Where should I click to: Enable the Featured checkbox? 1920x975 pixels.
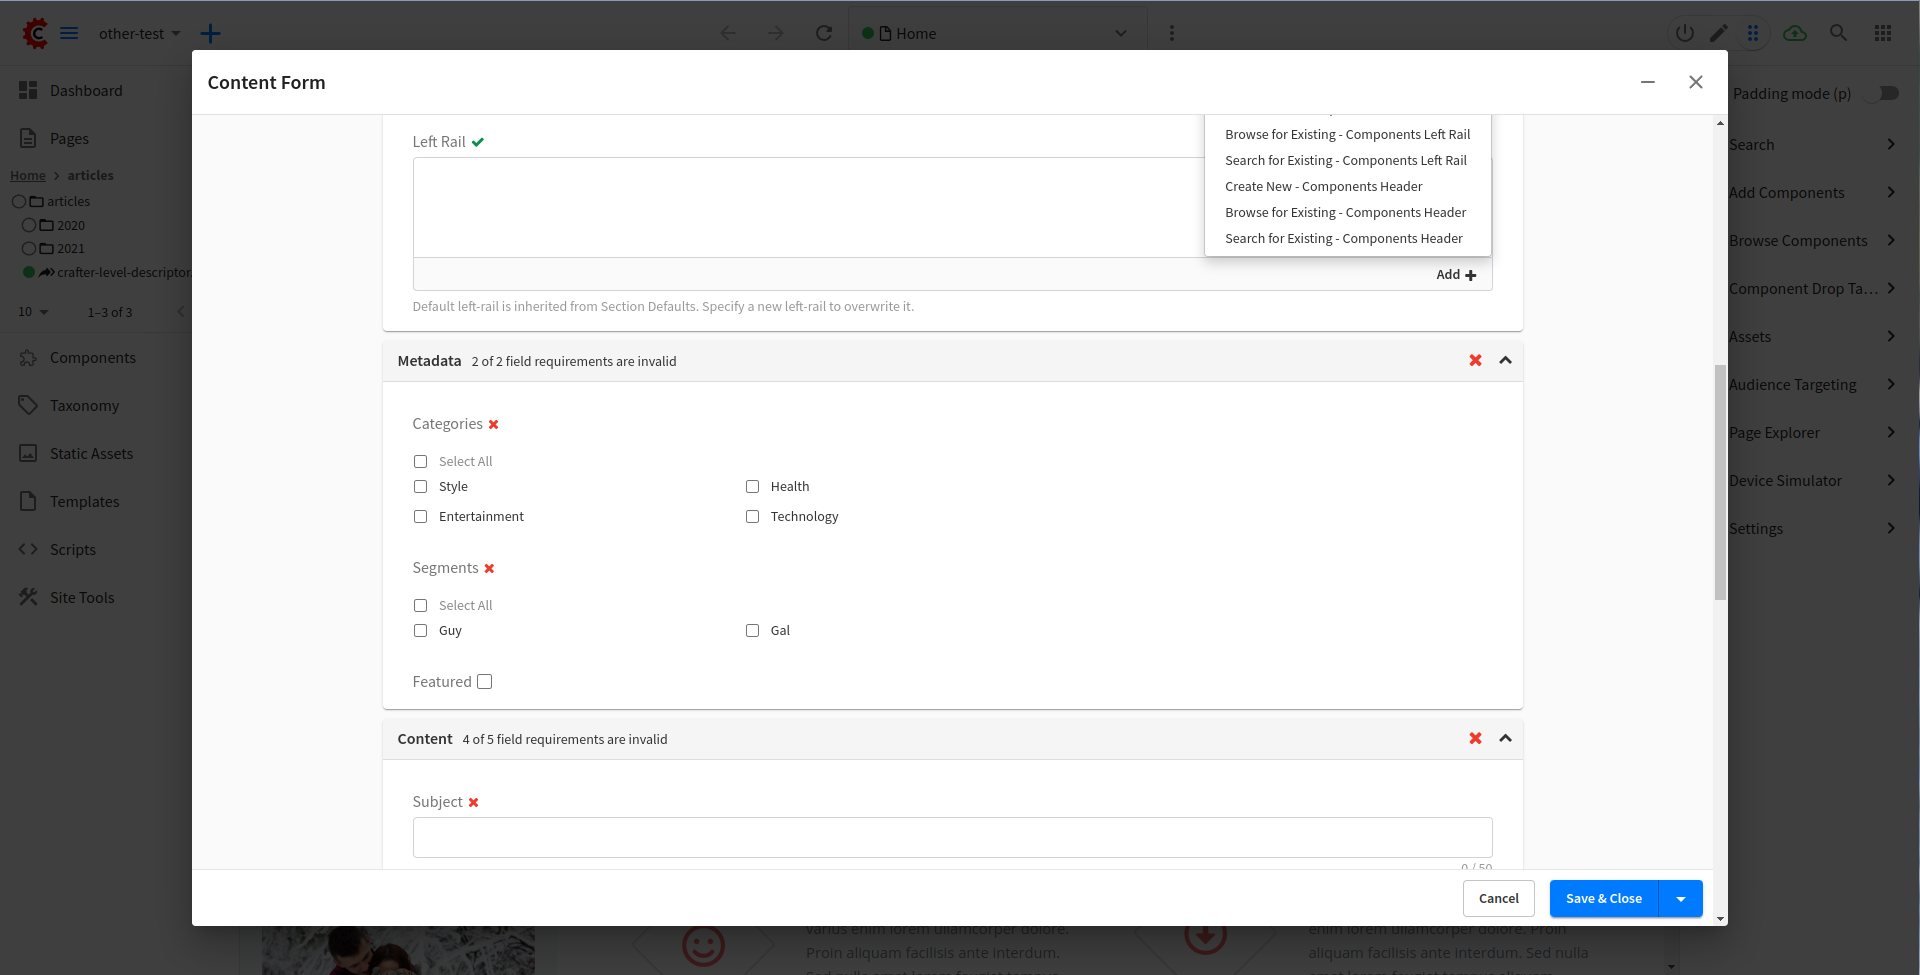pos(485,681)
